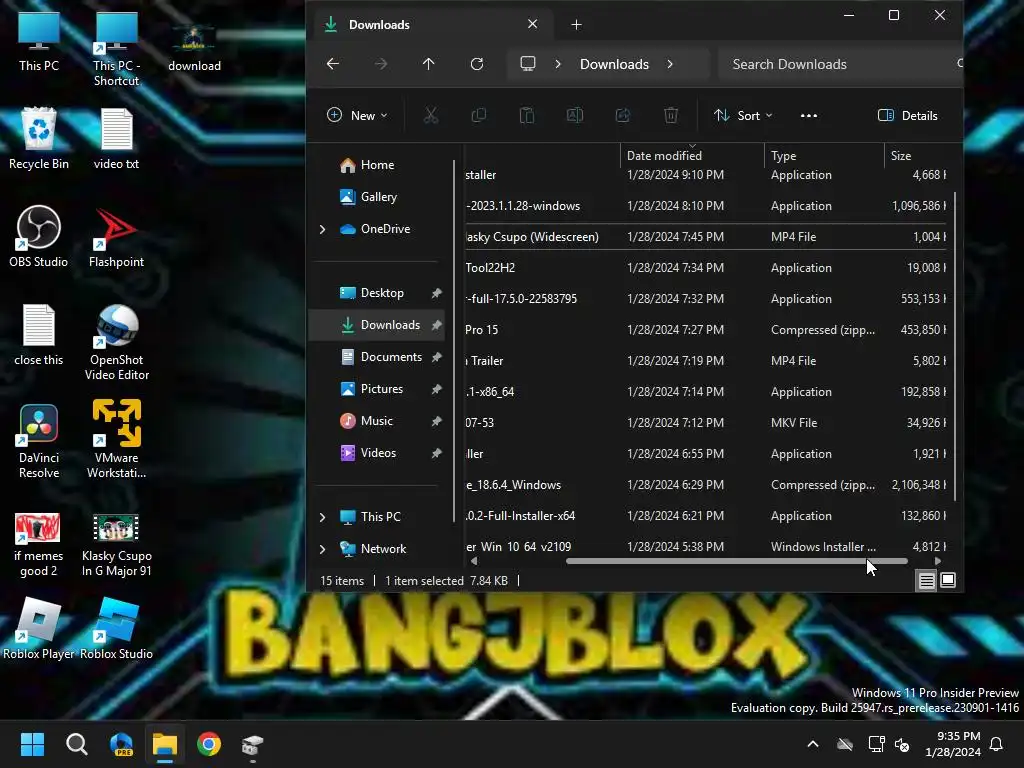Open Gallery in the navigation pane
Viewport: 1024px width, 768px height.
(x=378, y=197)
